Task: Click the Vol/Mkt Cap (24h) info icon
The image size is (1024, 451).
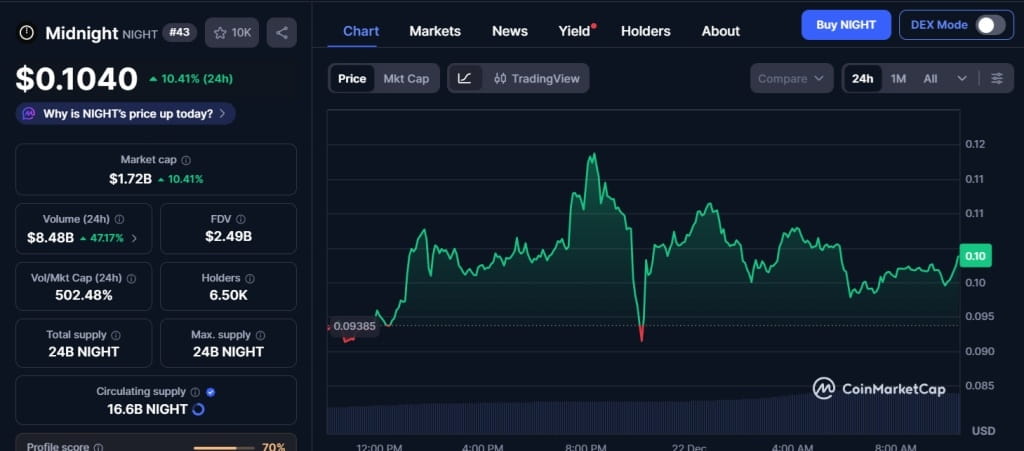Action: tap(131, 279)
